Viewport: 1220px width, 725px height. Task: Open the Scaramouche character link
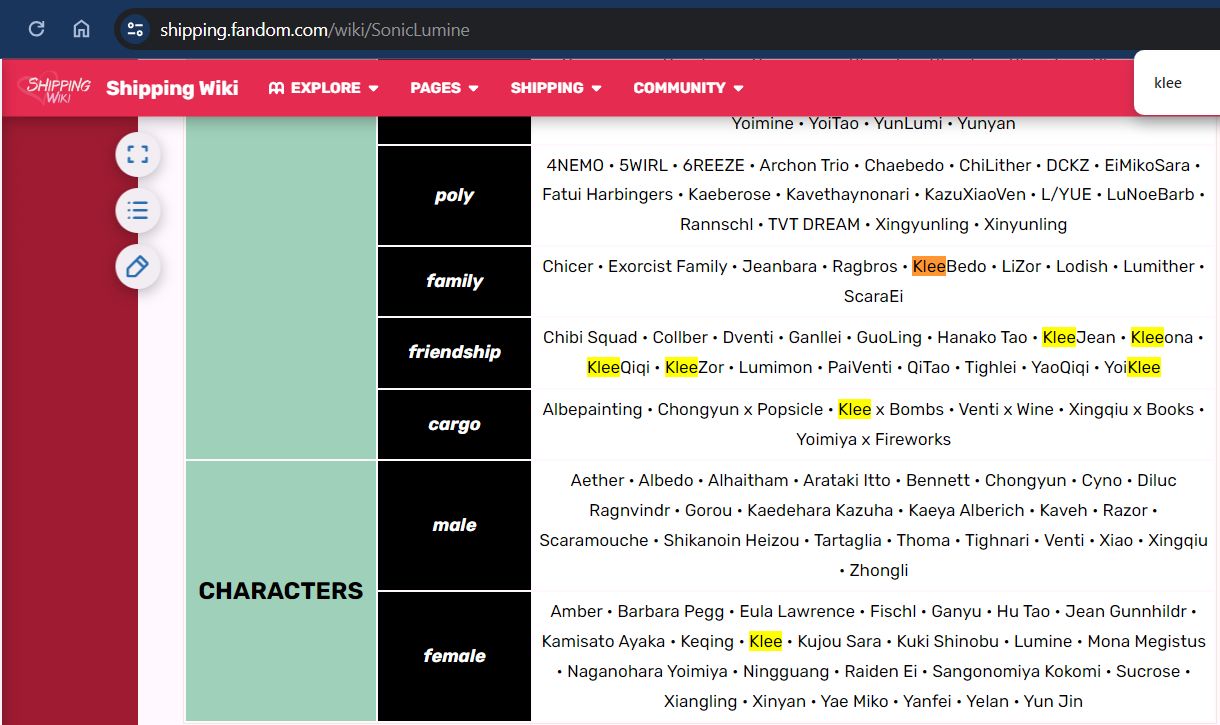pos(594,540)
